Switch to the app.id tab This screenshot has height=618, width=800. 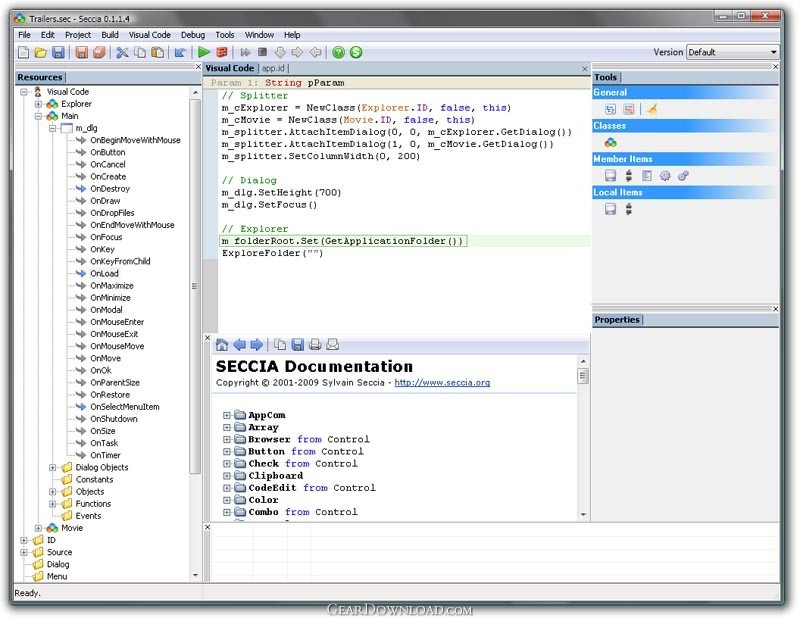[x=273, y=68]
